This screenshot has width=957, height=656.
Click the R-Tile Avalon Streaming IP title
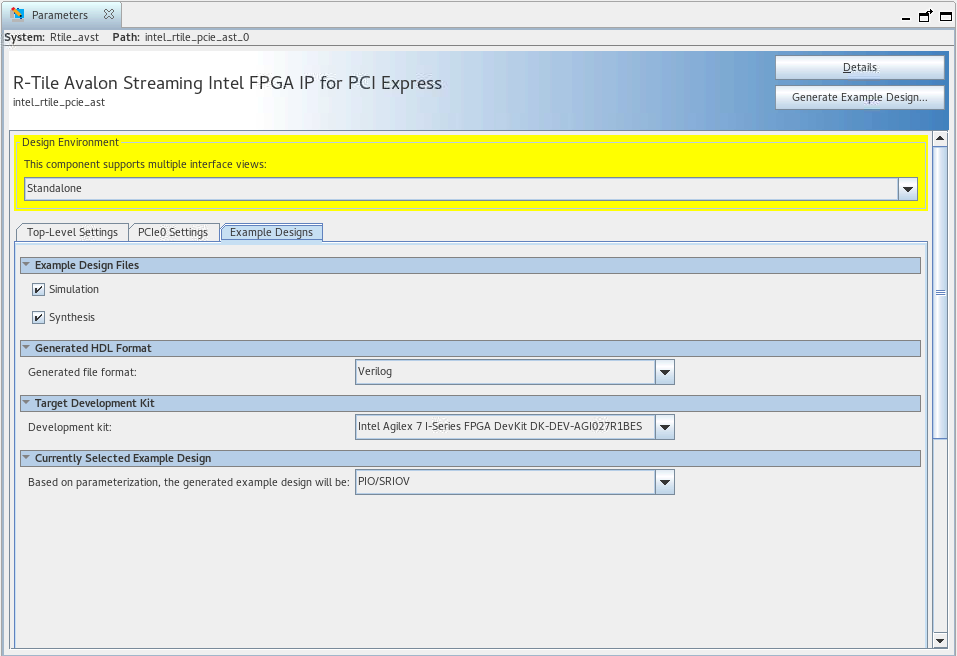227,83
